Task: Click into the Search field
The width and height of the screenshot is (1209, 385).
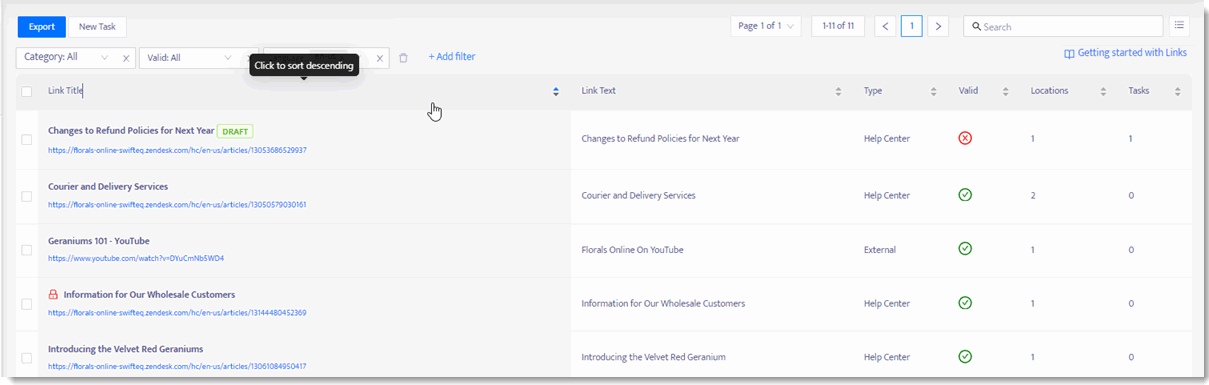Action: [1063, 27]
